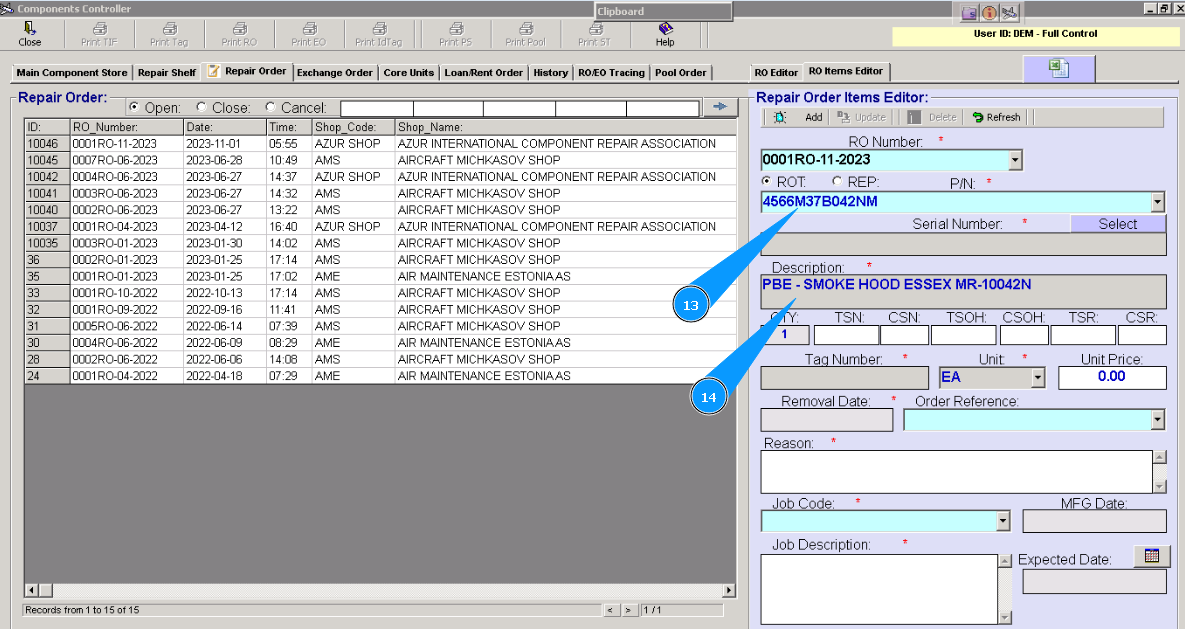Click the Close door icon in toolbar
The width and height of the screenshot is (1185, 629).
pyautogui.click(x=30, y=29)
